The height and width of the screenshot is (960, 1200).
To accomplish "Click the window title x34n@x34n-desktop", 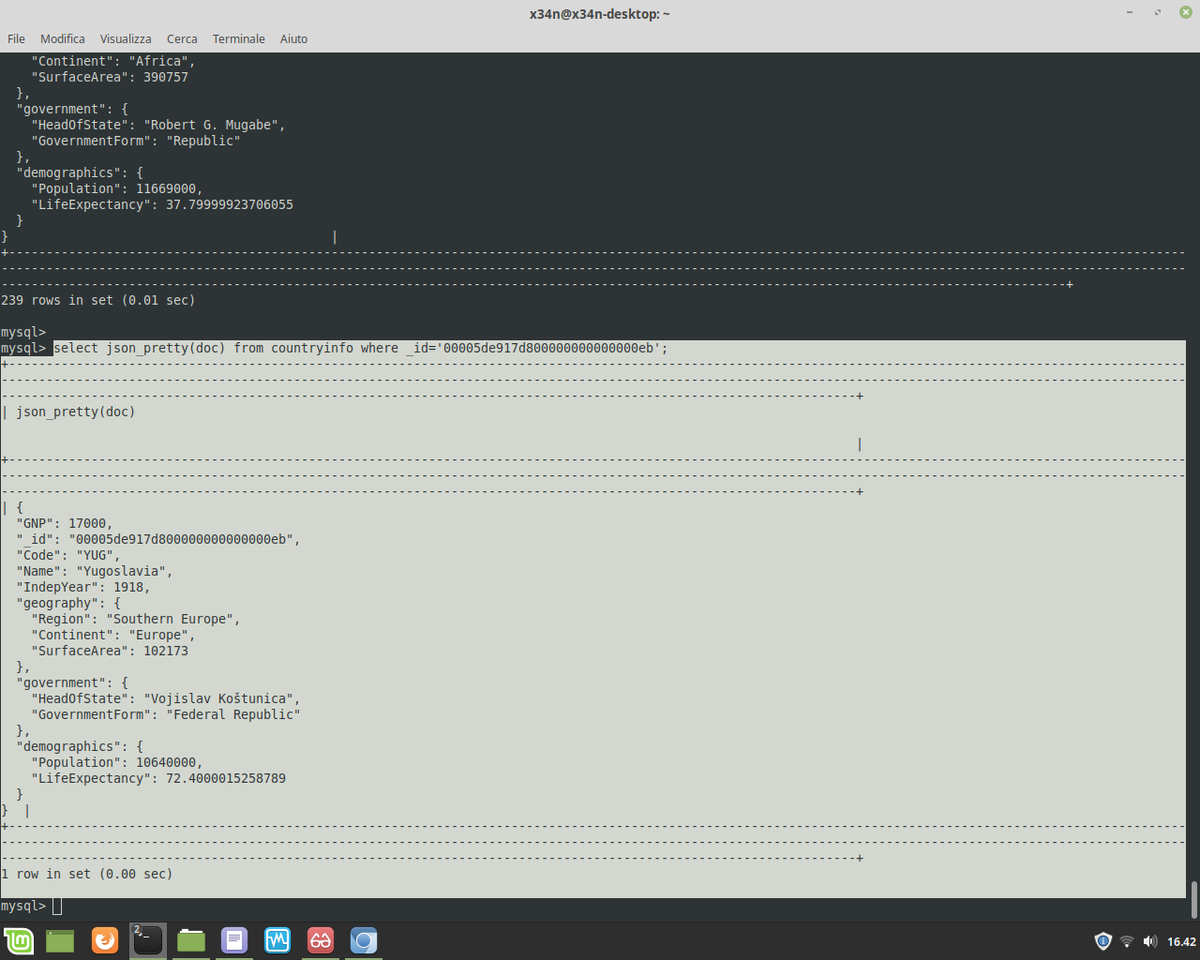I will pyautogui.click(x=600, y=14).
